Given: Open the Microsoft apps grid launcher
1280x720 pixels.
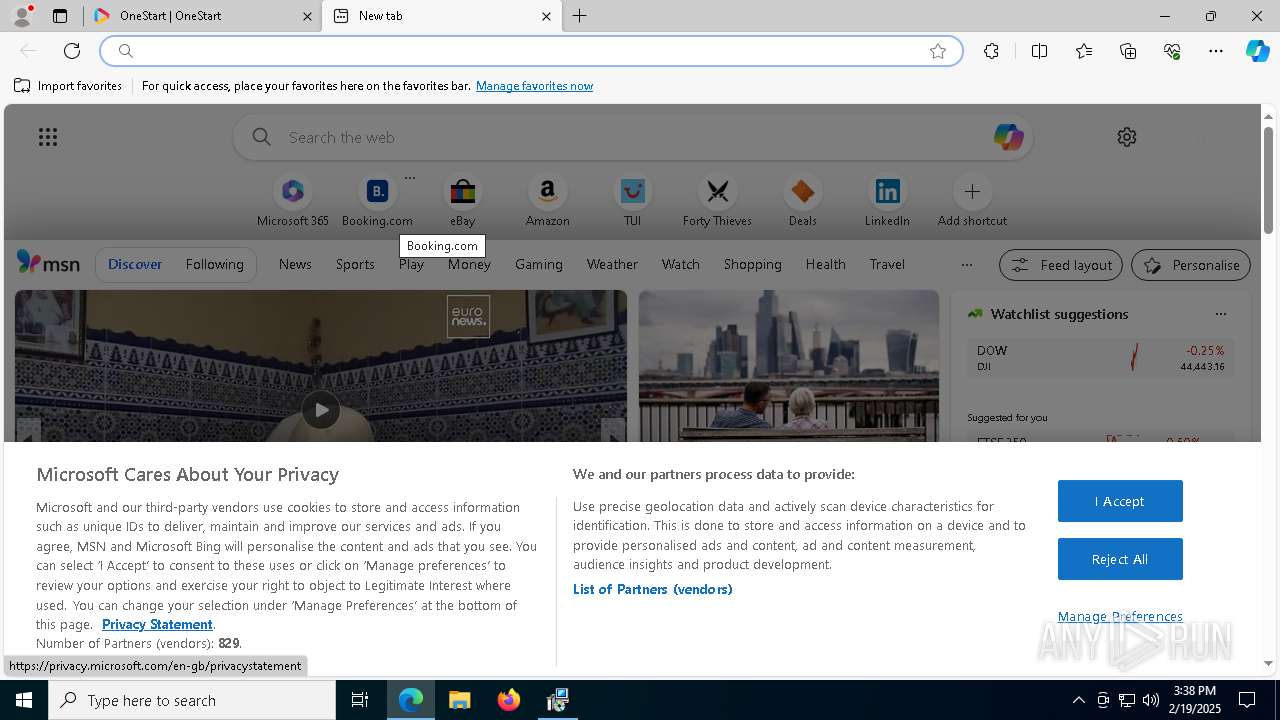Looking at the screenshot, I should [x=48, y=137].
